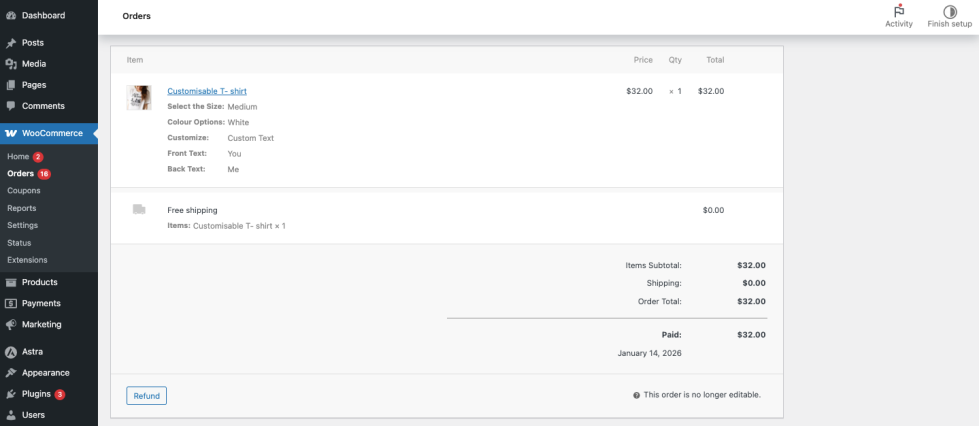Click the Media library icon
The image size is (979, 426).
(x=10, y=64)
